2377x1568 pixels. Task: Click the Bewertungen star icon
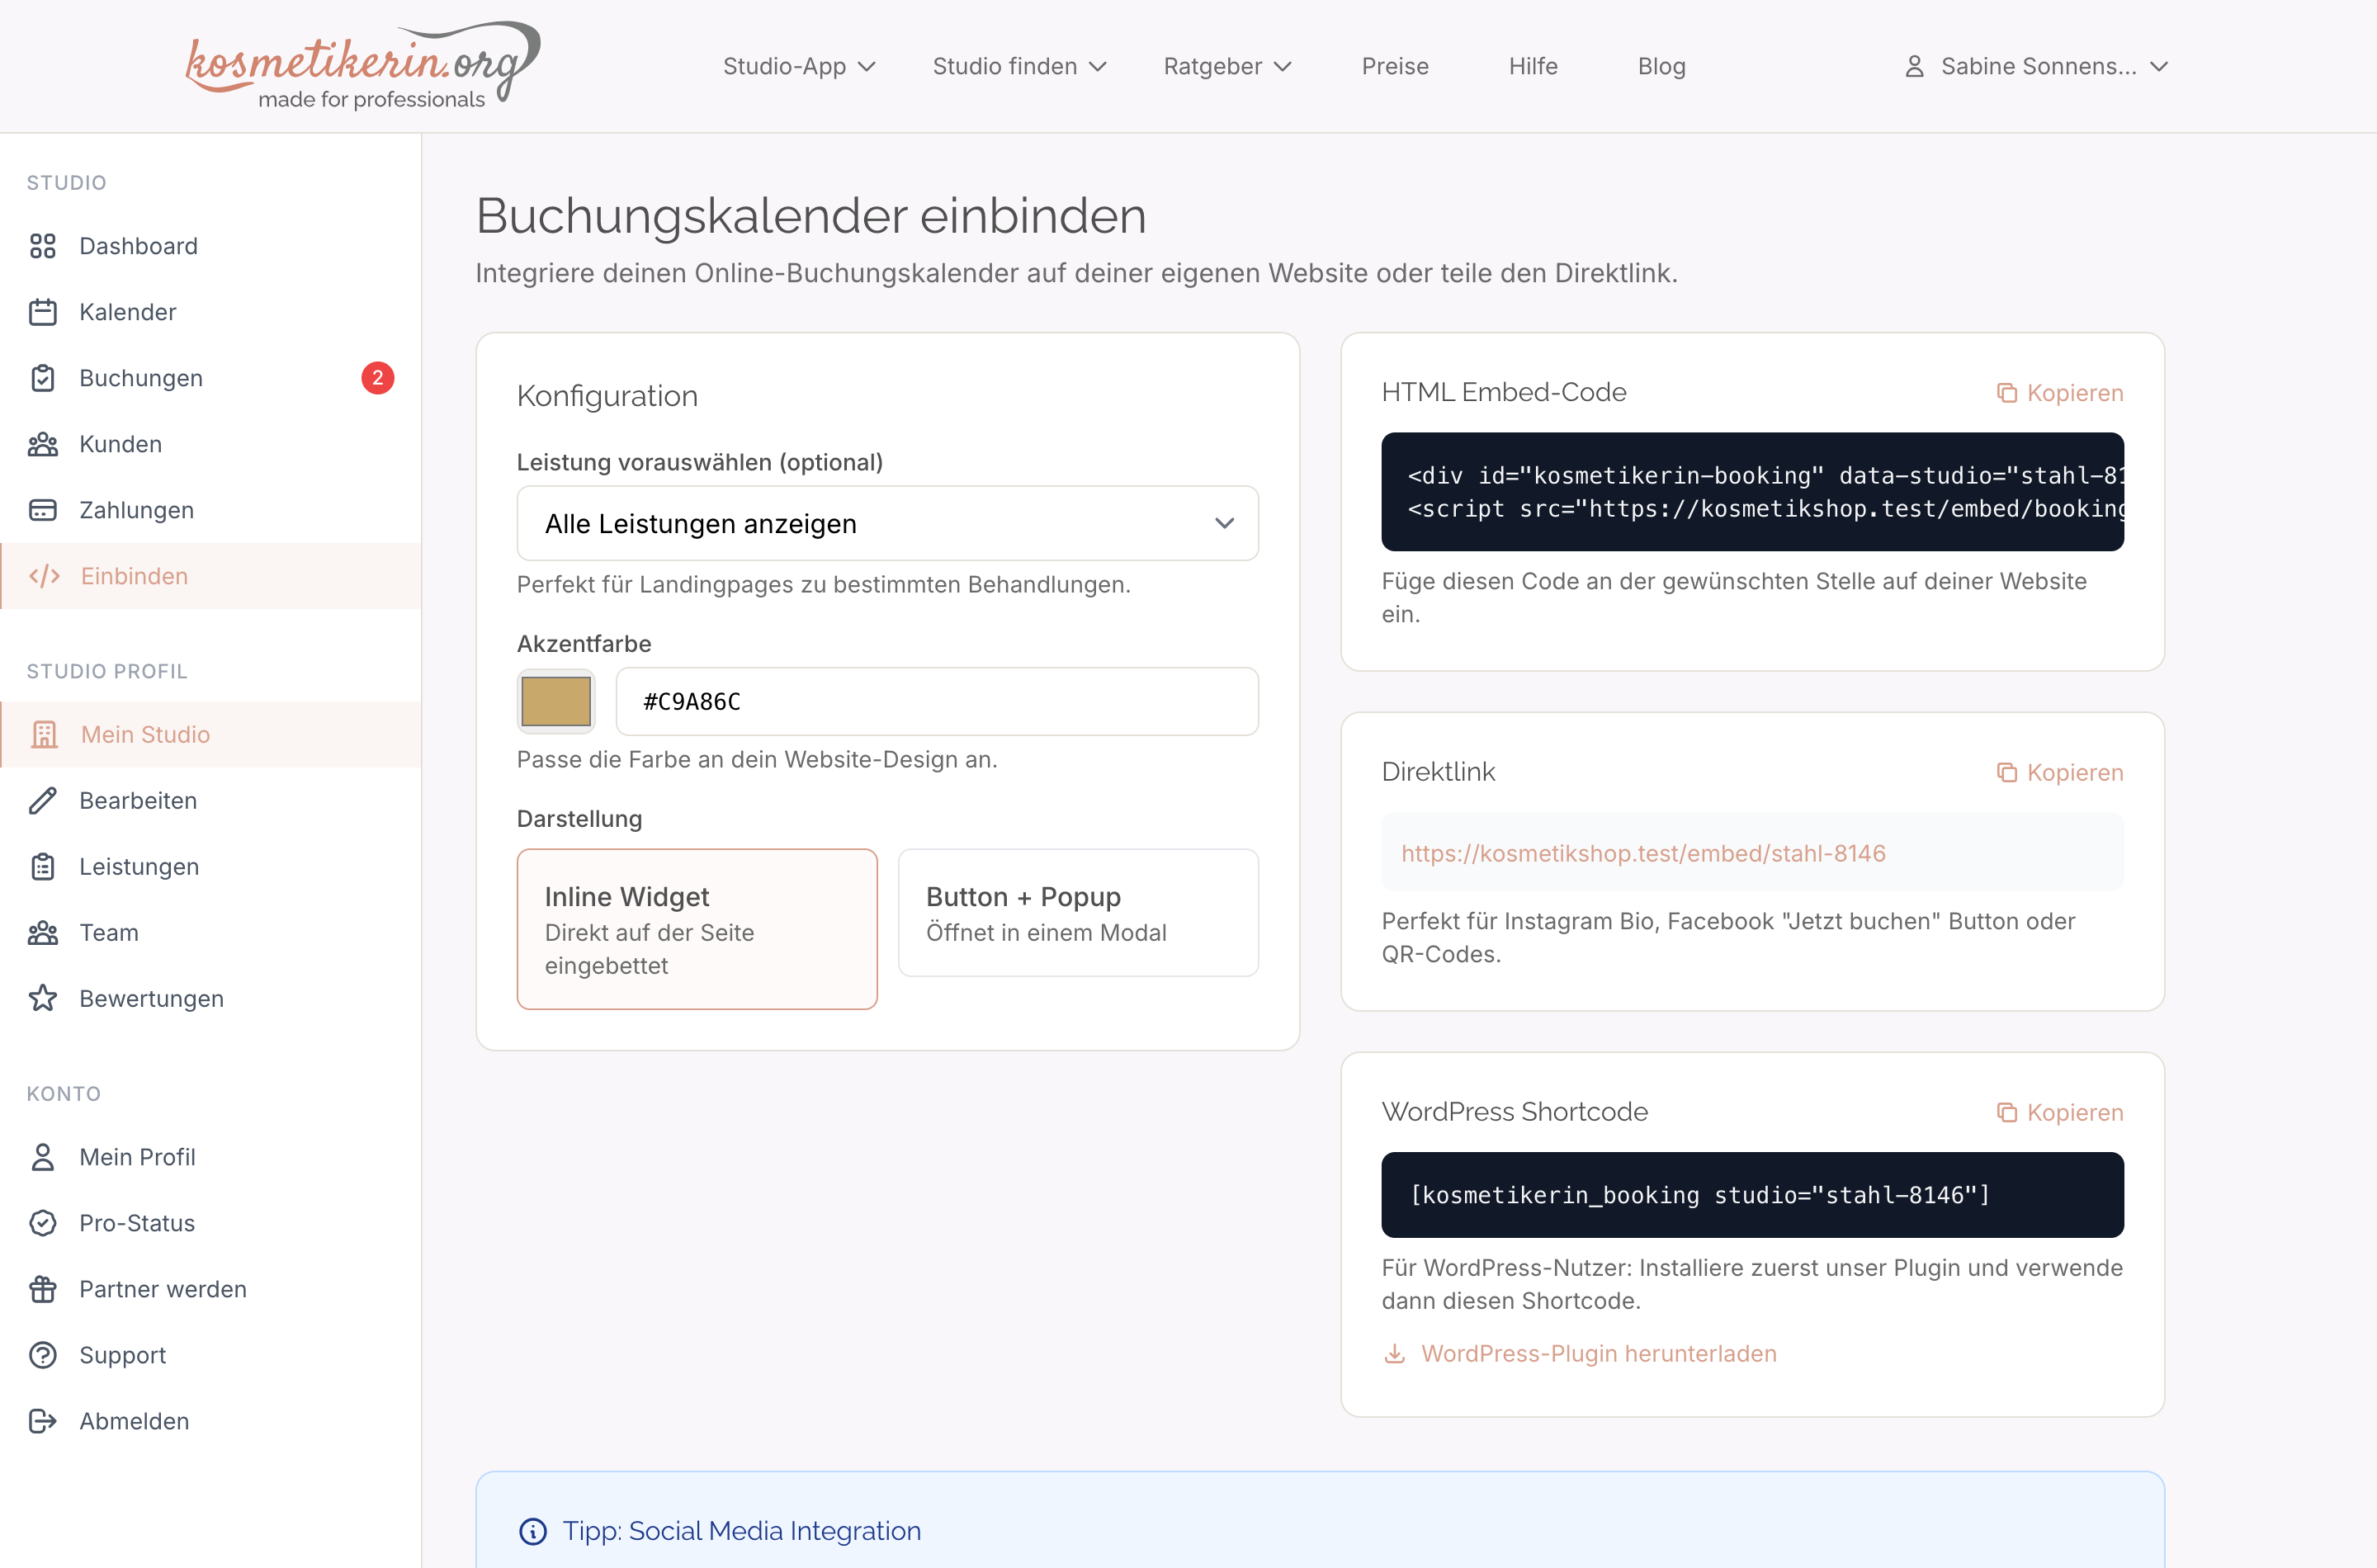[x=43, y=998]
